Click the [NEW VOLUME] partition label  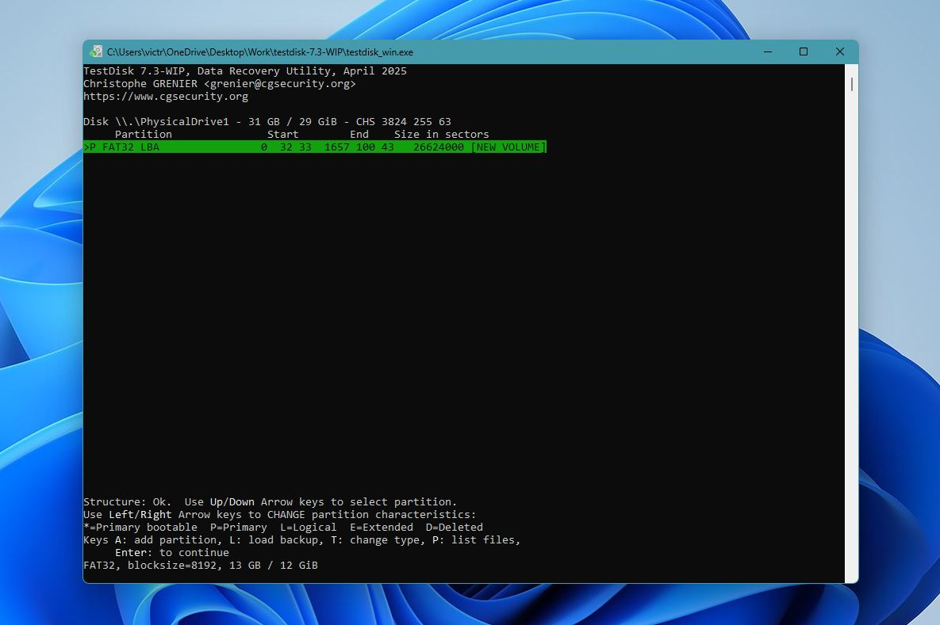click(508, 147)
